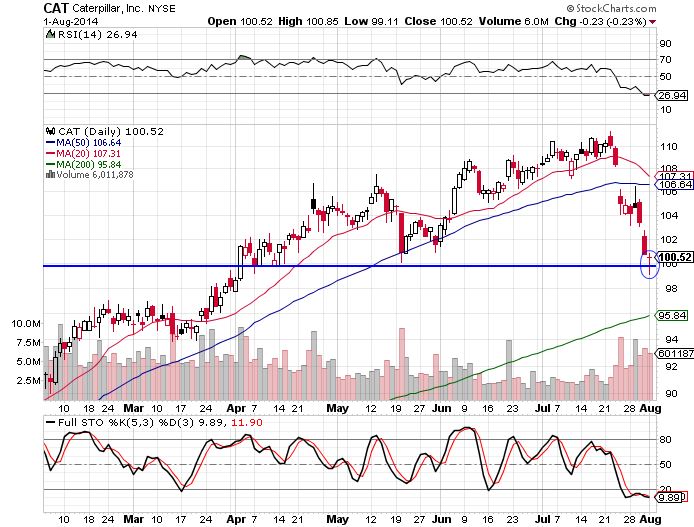Click the 95.84 MA(200) price tag
Image resolution: width=694 pixels, height=527 pixels.
[672, 315]
